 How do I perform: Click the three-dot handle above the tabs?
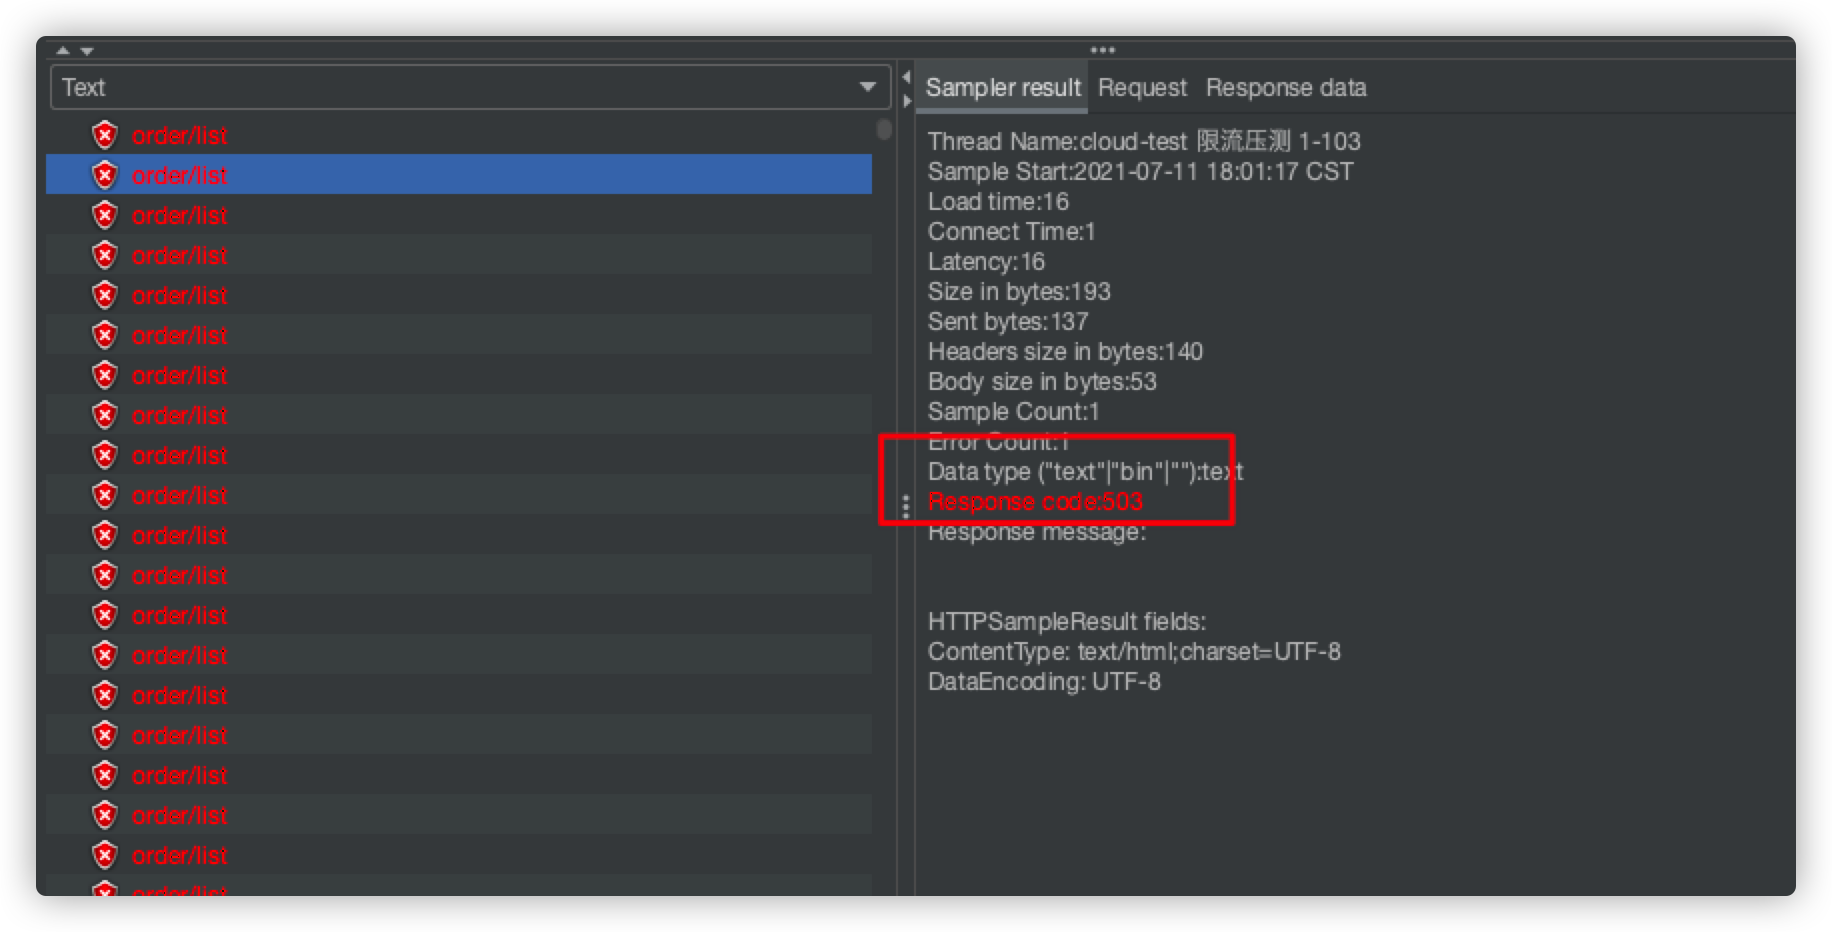1102,50
